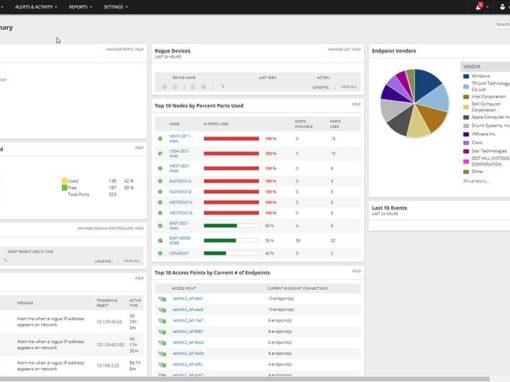Click status icon of node with 39 ports available
The image size is (510, 382).
pyautogui.click(x=160, y=240)
